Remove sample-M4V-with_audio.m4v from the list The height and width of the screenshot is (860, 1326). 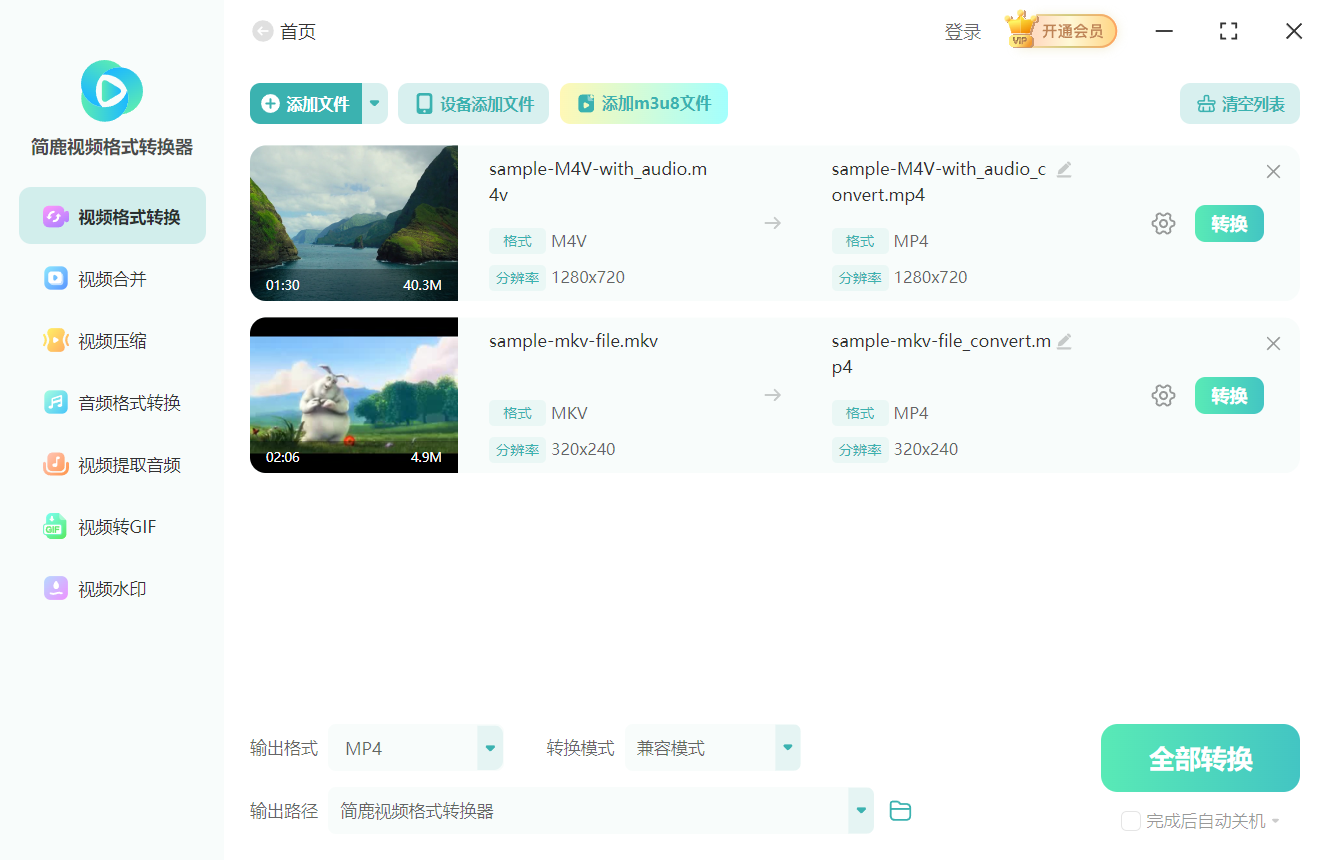(x=1273, y=172)
